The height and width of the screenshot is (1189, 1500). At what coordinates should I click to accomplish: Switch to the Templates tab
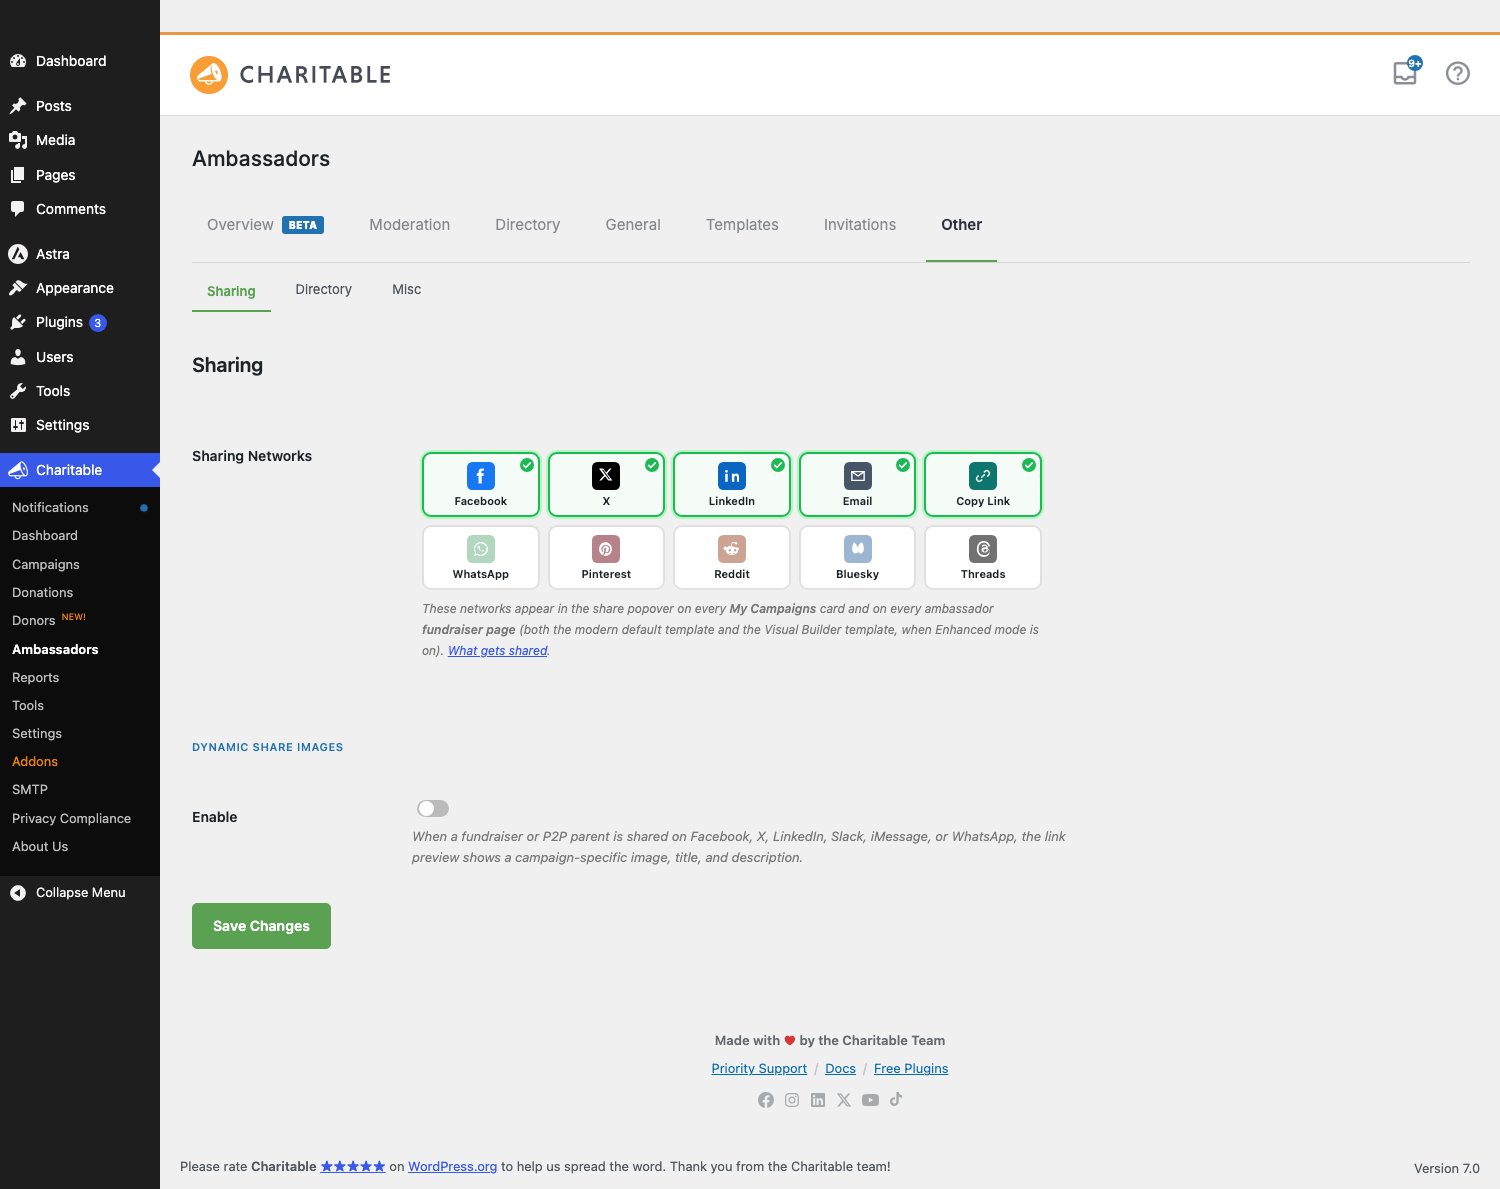(x=742, y=225)
